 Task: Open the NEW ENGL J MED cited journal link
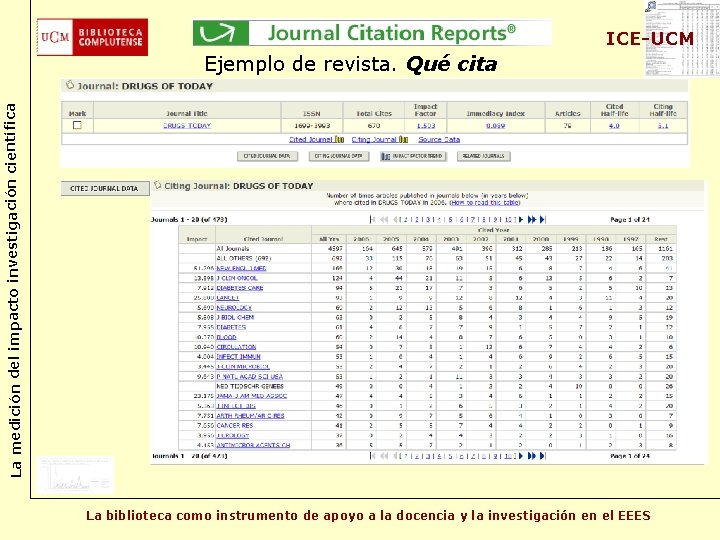241,268
